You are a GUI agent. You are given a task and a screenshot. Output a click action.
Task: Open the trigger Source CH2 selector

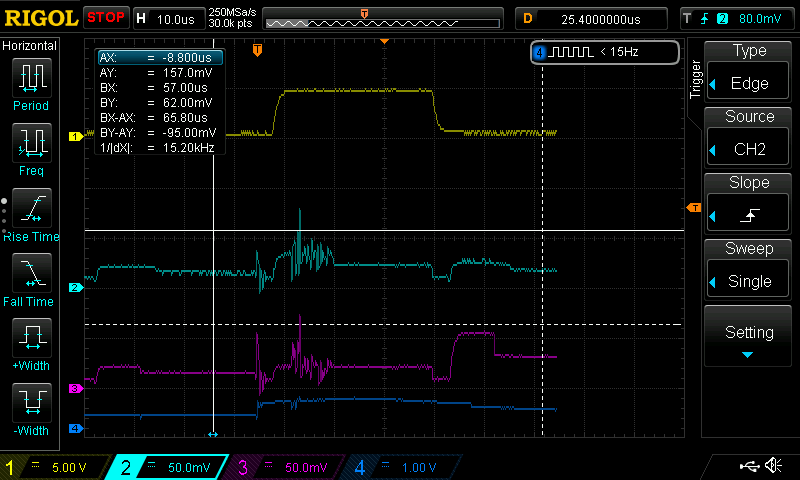tap(749, 138)
